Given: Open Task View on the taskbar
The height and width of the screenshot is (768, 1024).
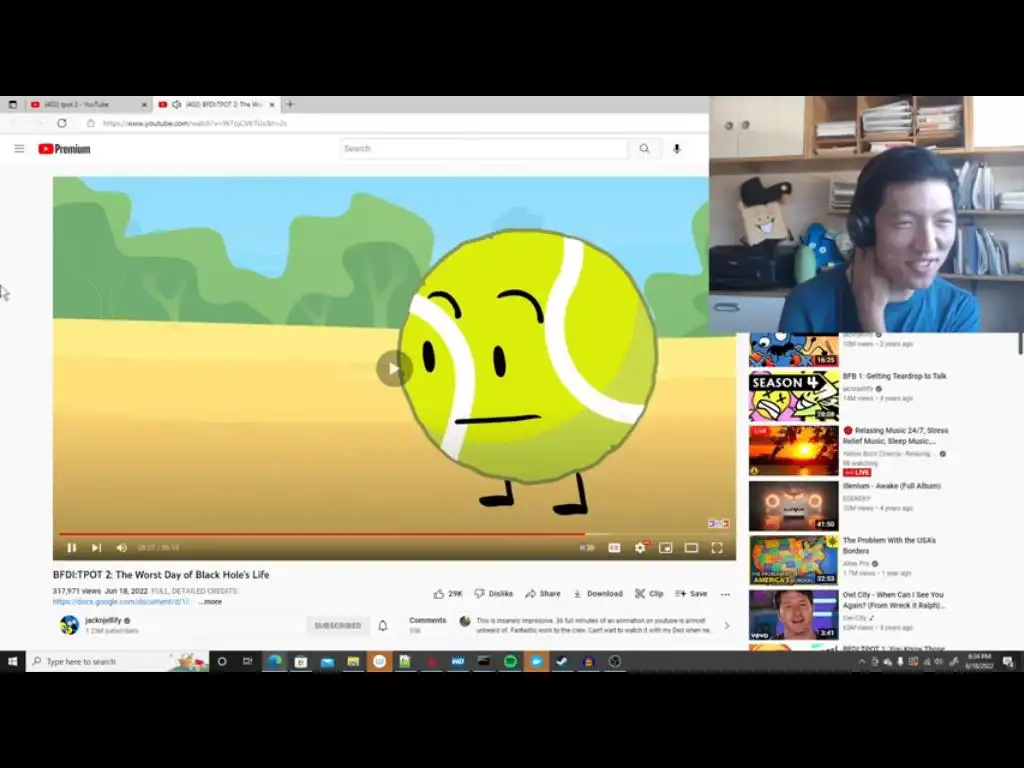Looking at the screenshot, I should pyautogui.click(x=248, y=662).
